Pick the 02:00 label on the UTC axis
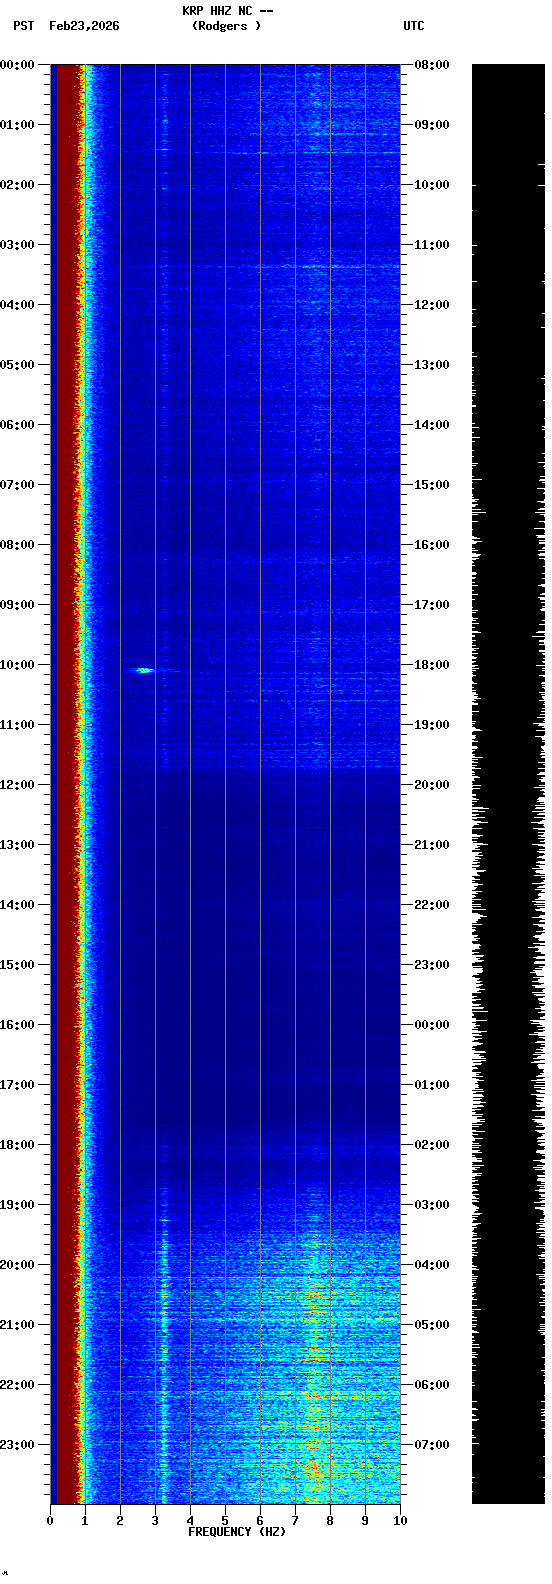This screenshot has height=1584, width=552. tap(432, 1145)
